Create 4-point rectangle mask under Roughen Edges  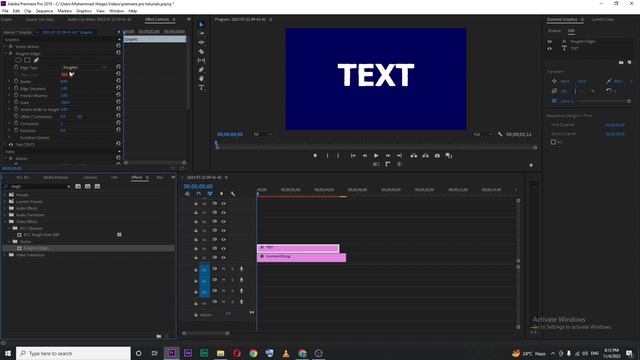point(27,60)
